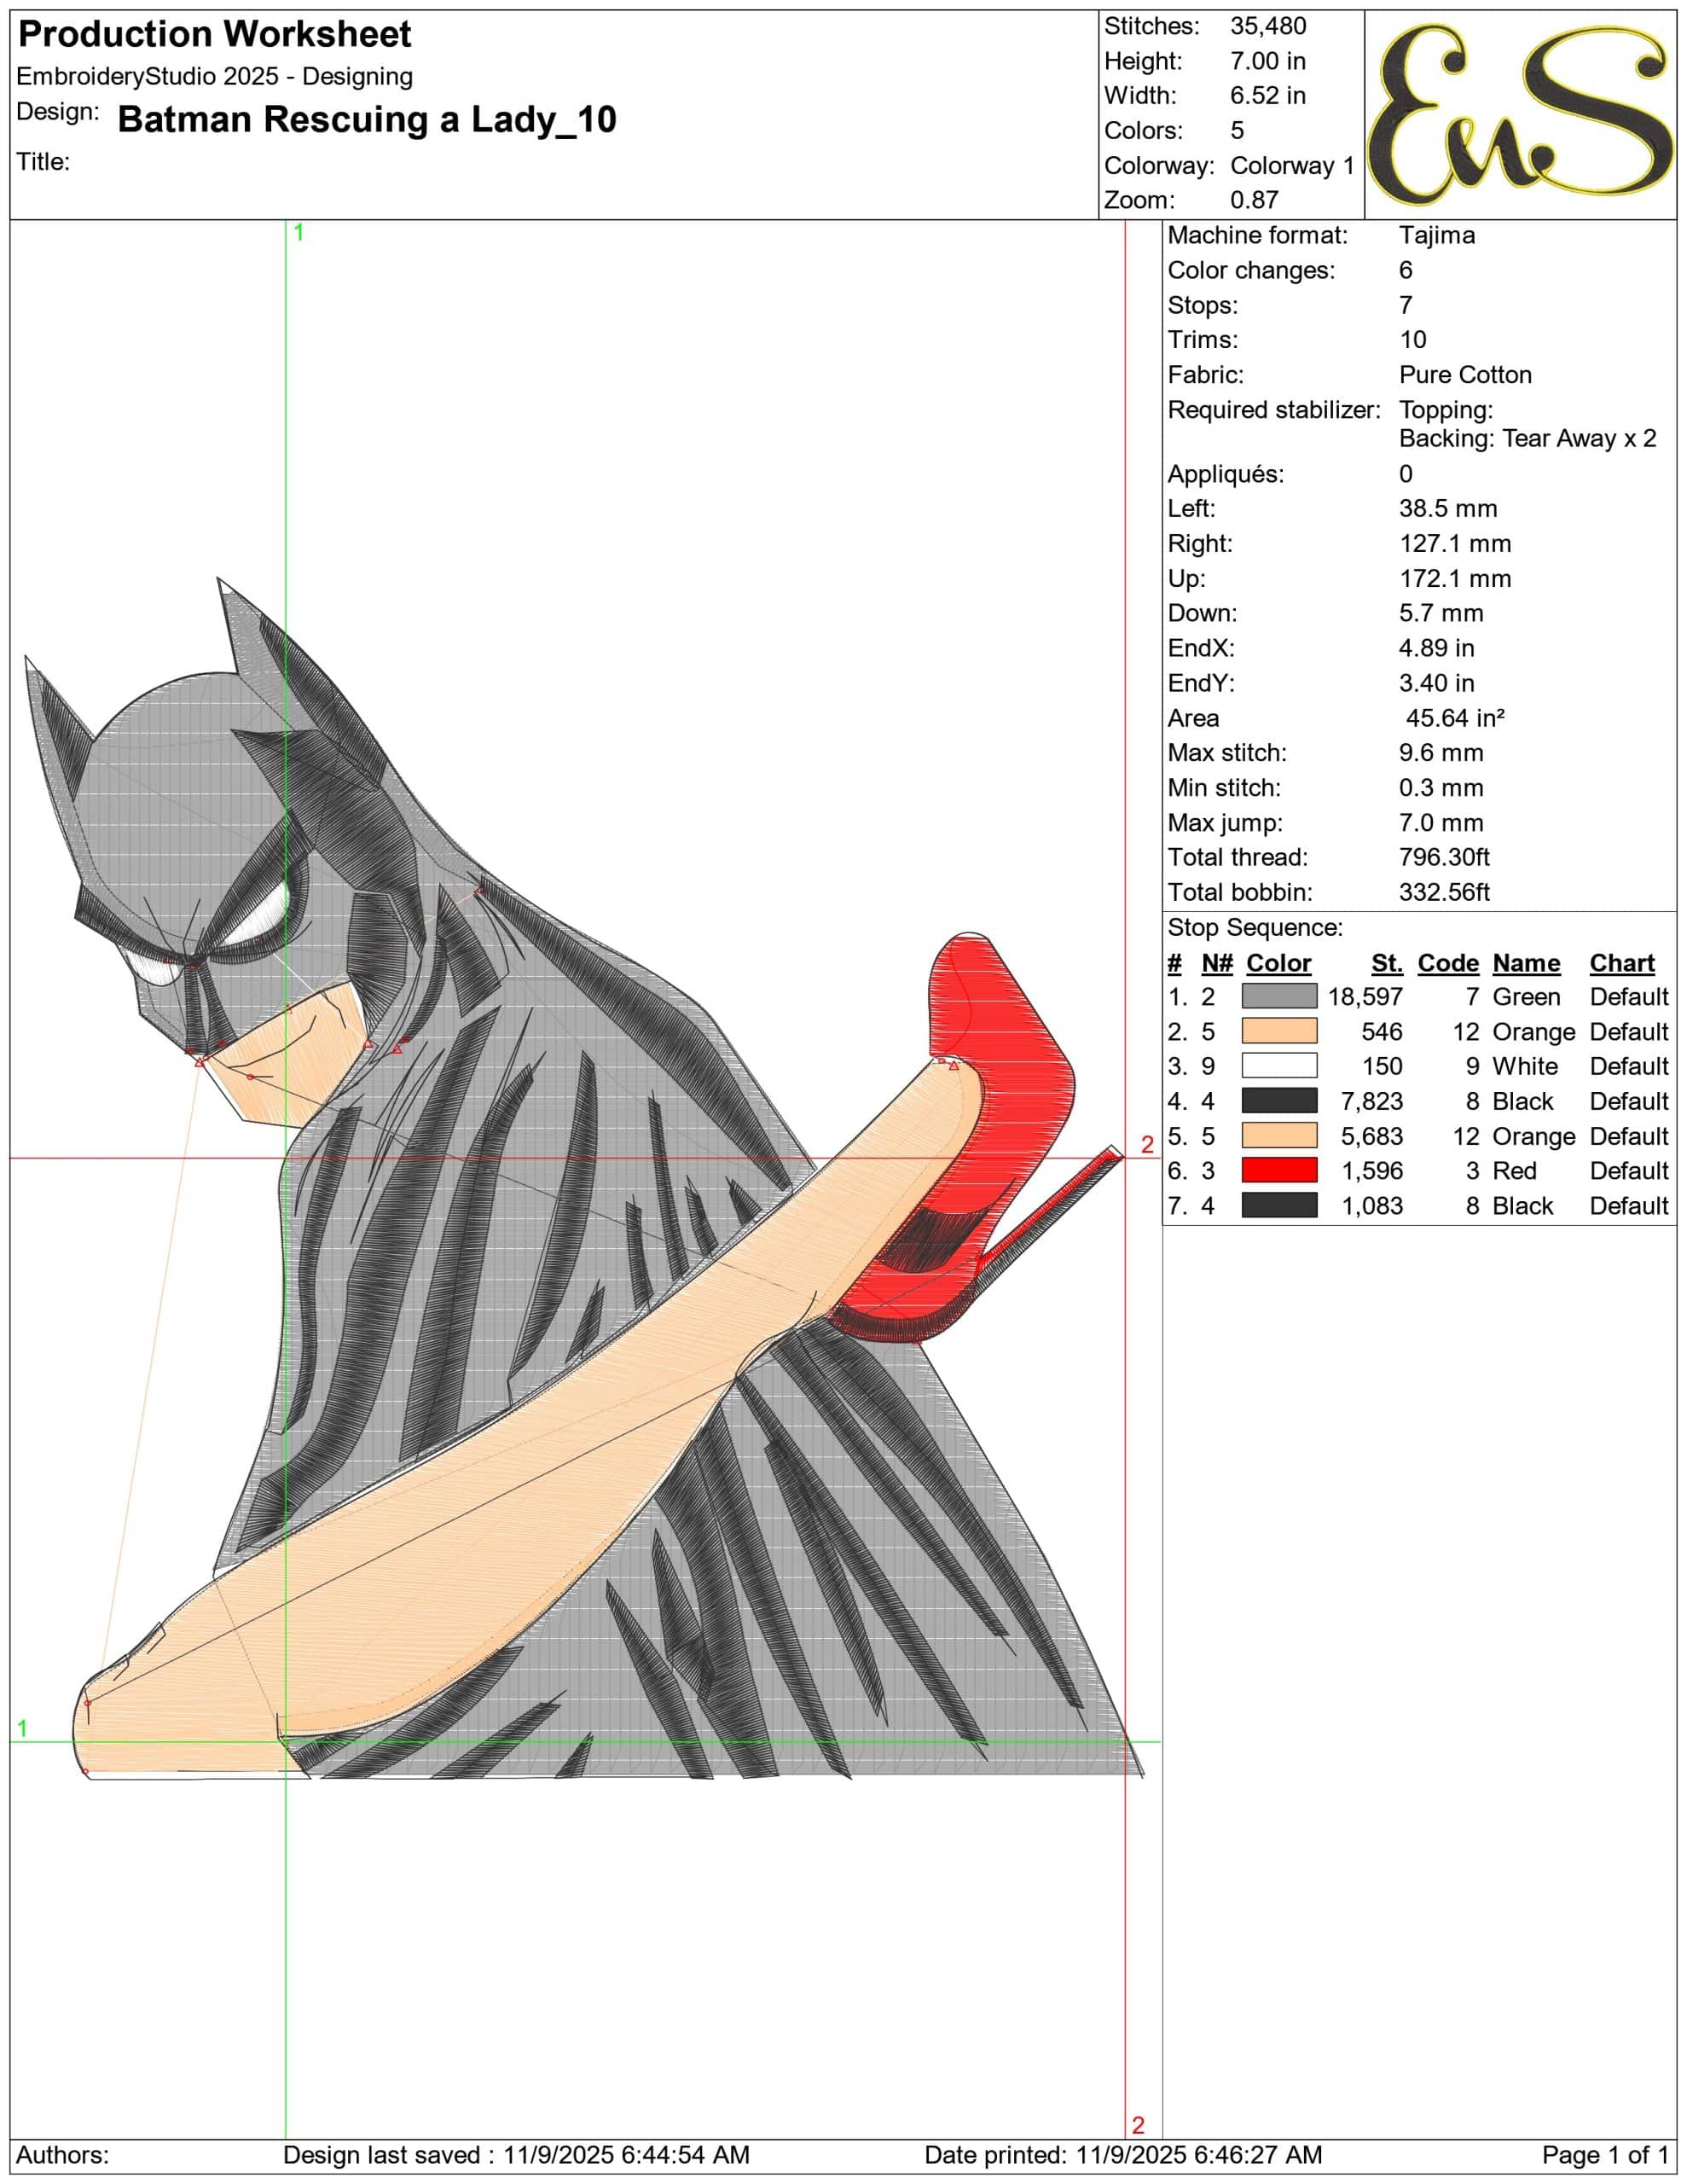Click the Trims value 10
Screen dimensions: 1687x2184
click(1413, 340)
